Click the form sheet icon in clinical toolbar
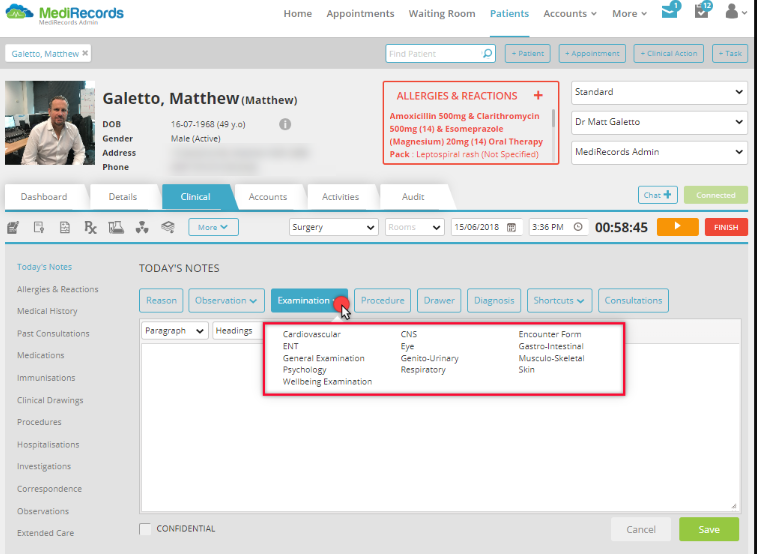 tap(65, 227)
